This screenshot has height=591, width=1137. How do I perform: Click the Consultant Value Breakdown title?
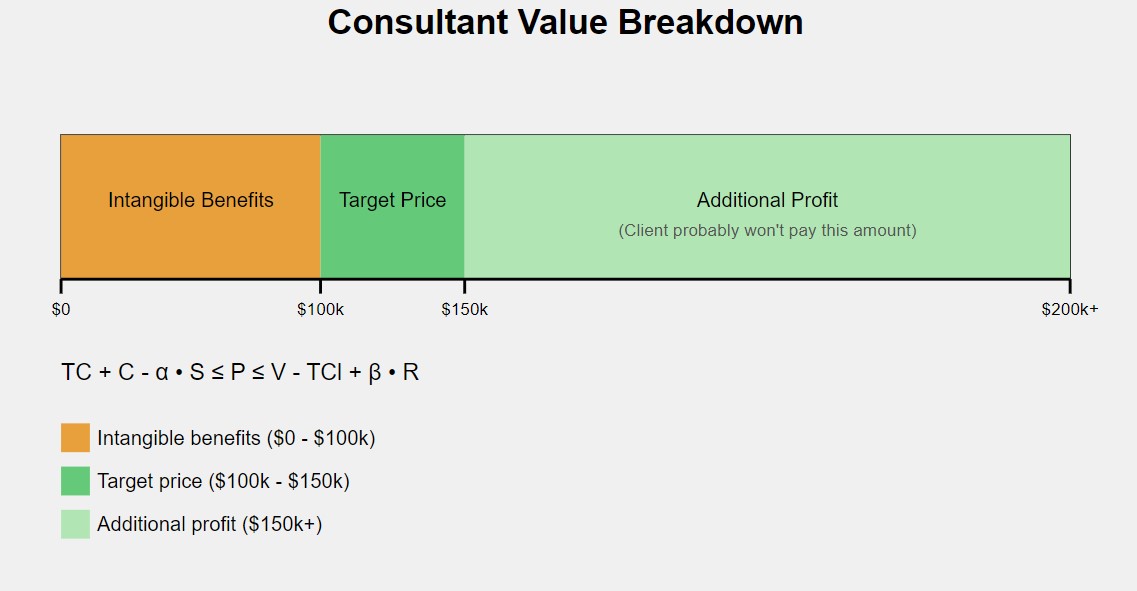565,22
